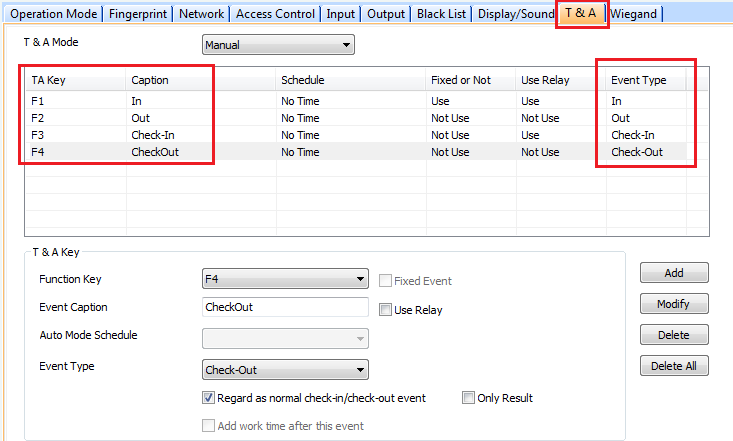Switch to the Black List tab
733x441 pixels.
[x=441, y=14]
